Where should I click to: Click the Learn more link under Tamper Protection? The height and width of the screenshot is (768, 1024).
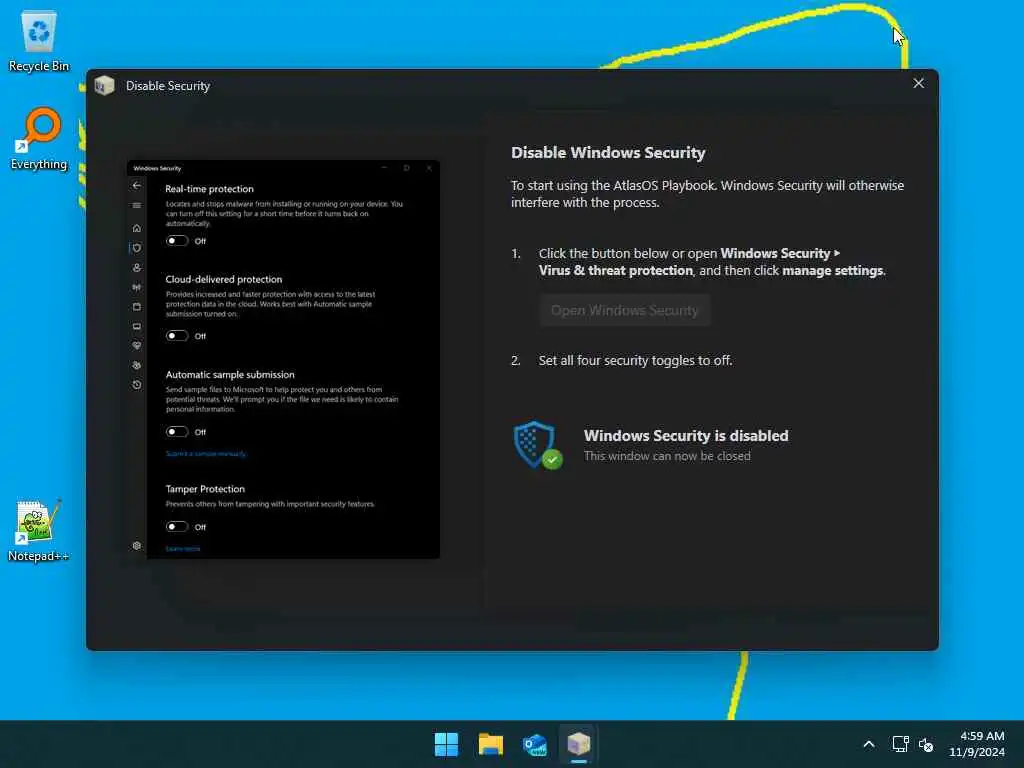click(x=183, y=549)
